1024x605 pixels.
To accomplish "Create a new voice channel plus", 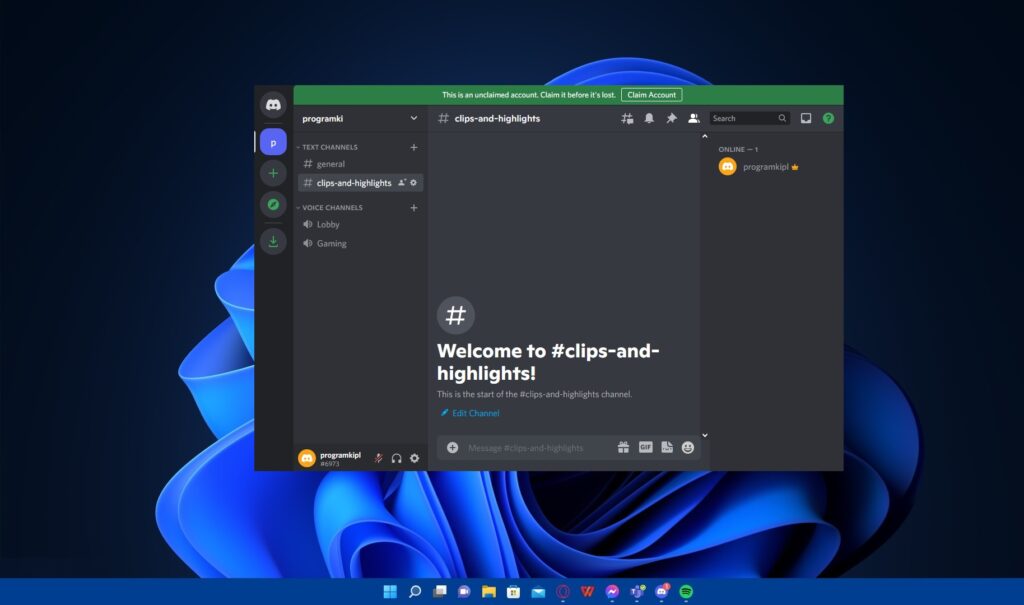I will [x=413, y=208].
